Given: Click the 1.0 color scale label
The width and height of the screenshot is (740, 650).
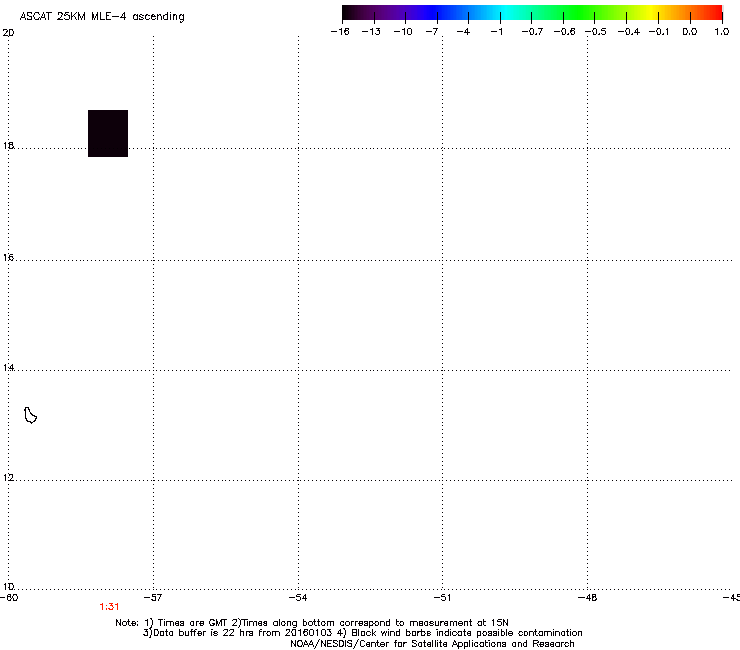Looking at the screenshot, I should click(x=722, y=32).
